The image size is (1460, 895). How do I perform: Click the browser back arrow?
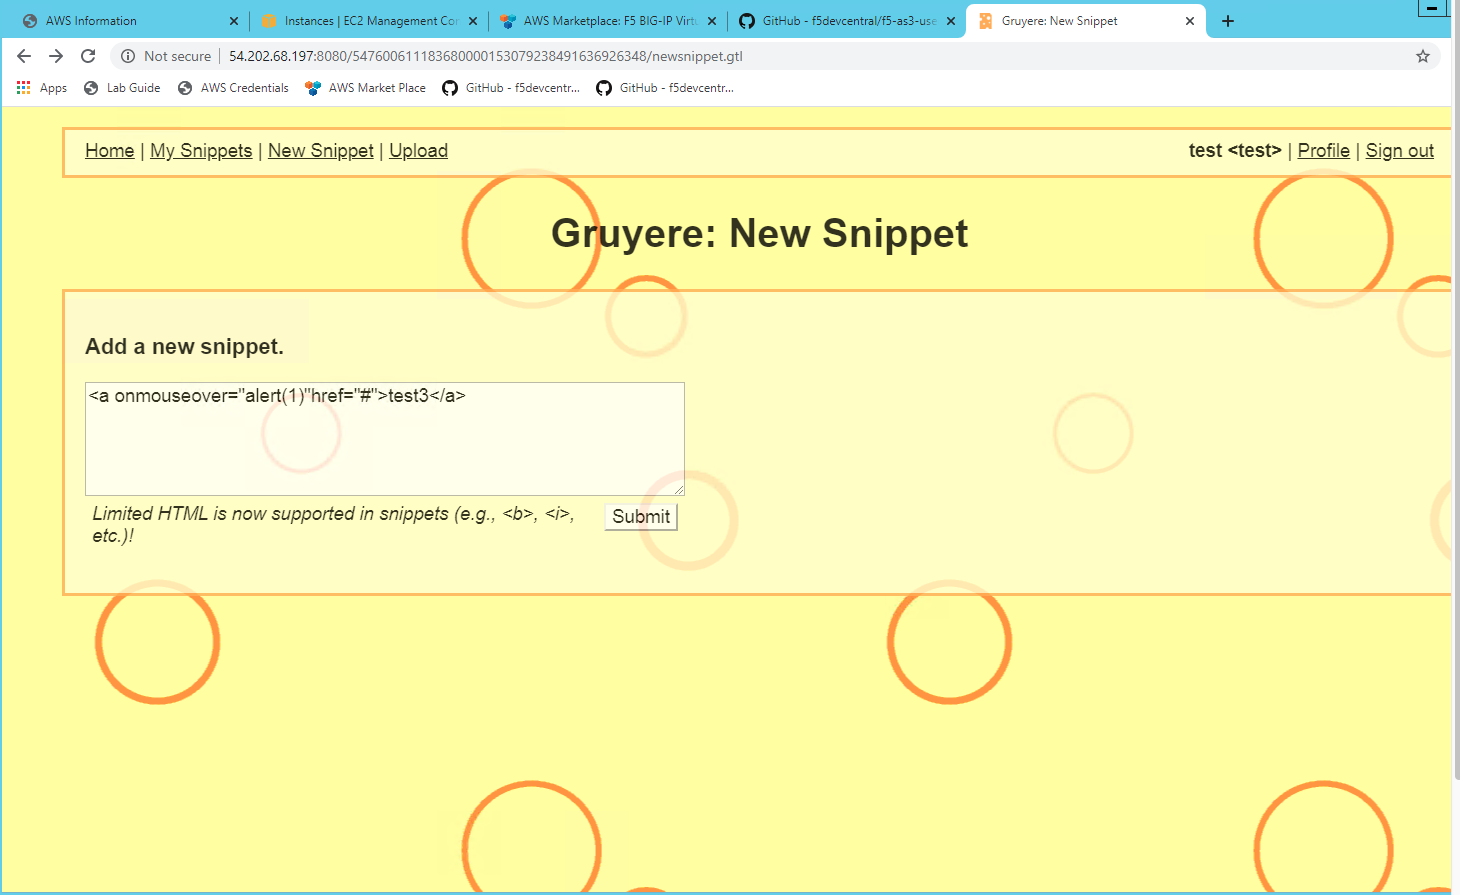pos(24,56)
